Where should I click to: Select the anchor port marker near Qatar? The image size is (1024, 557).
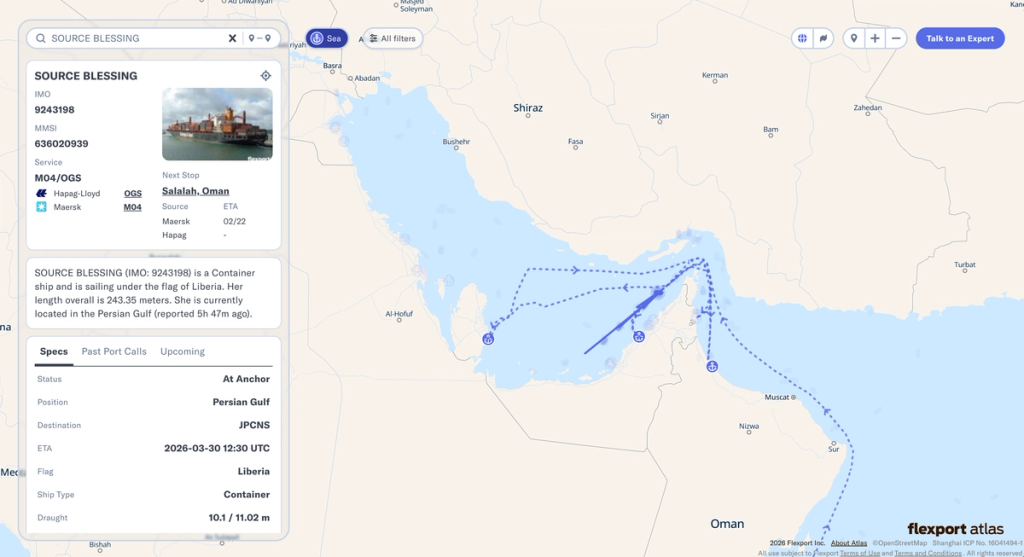pos(488,339)
